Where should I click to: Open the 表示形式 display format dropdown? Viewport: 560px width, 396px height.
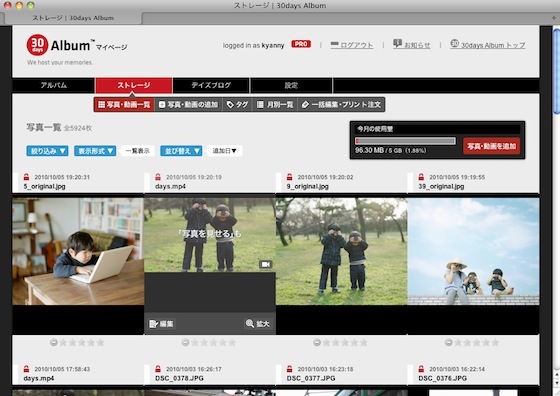(x=95, y=151)
